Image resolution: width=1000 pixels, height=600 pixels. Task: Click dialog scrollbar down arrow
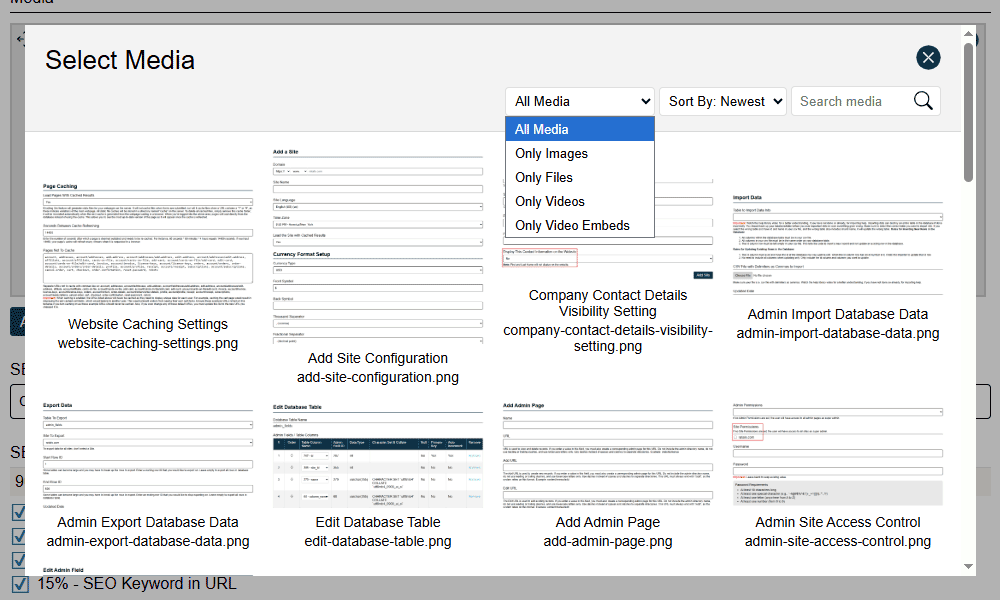coord(968,566)
